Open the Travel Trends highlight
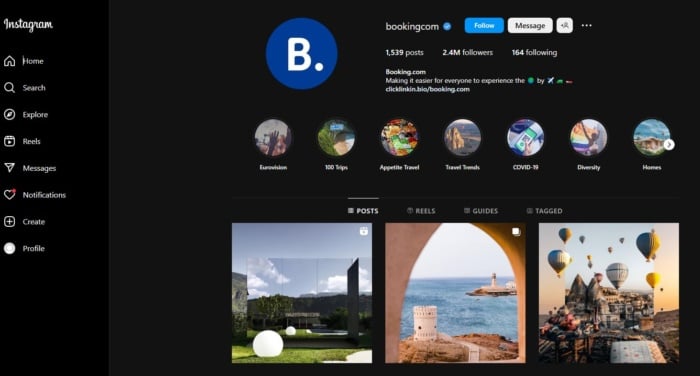 [462, 138]
